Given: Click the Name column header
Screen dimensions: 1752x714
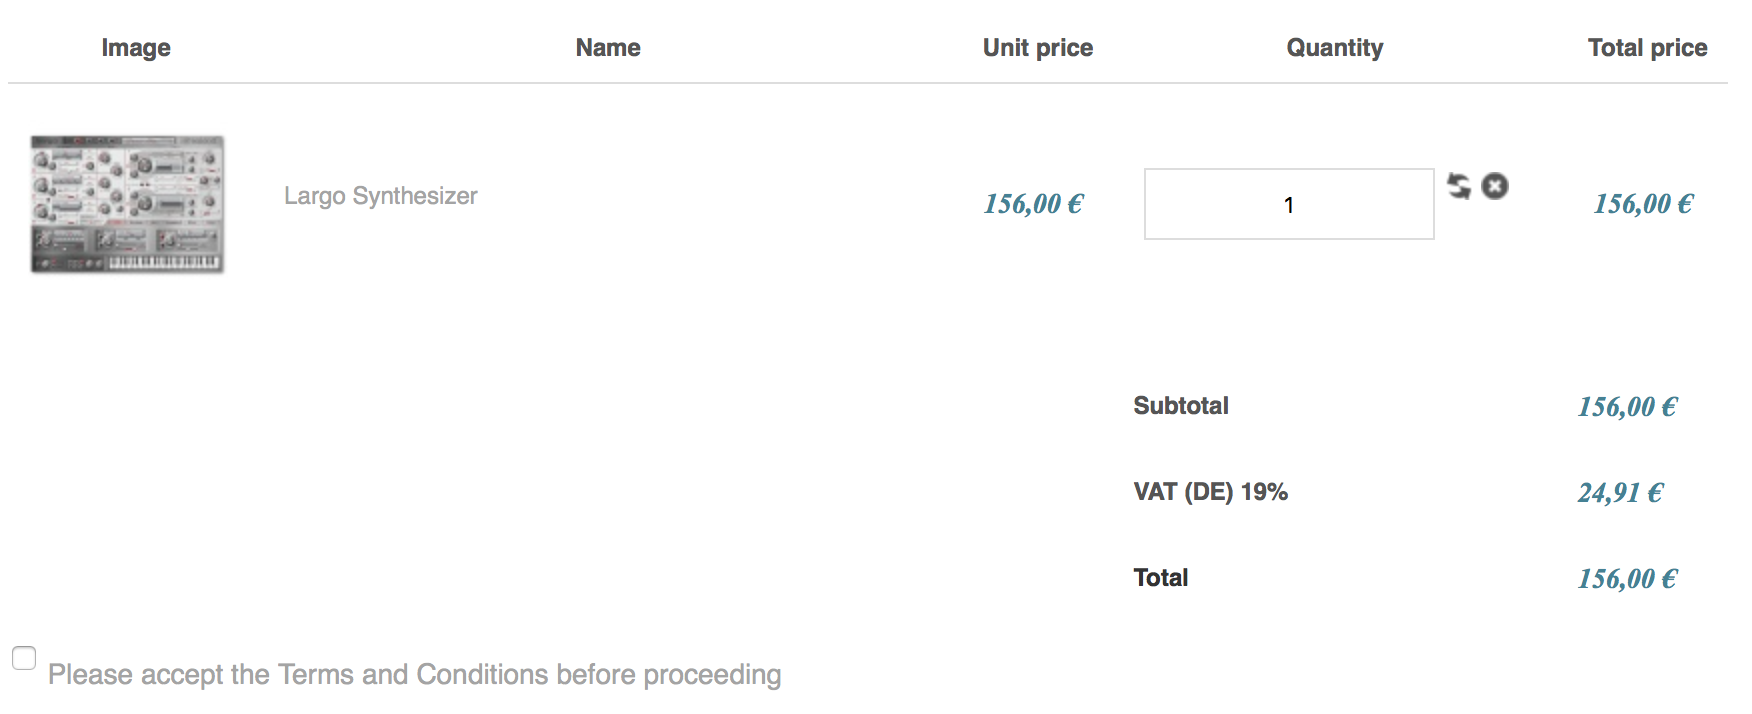Looking at the screenshot, I should click(608, 48).
